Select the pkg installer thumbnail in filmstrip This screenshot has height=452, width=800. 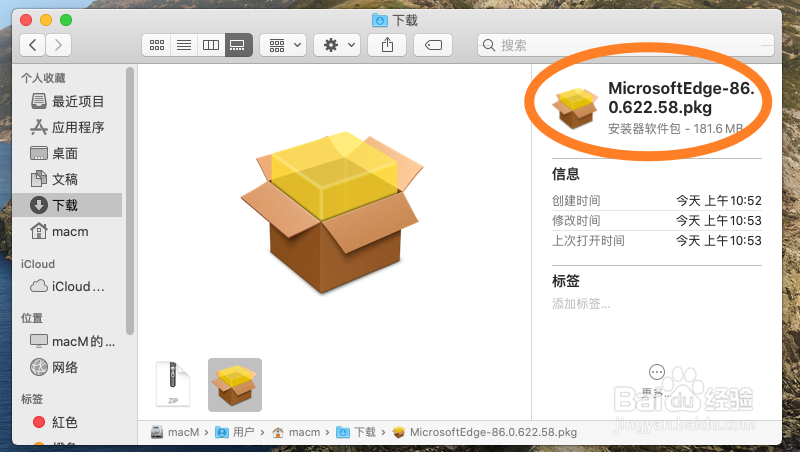[235, 385]
